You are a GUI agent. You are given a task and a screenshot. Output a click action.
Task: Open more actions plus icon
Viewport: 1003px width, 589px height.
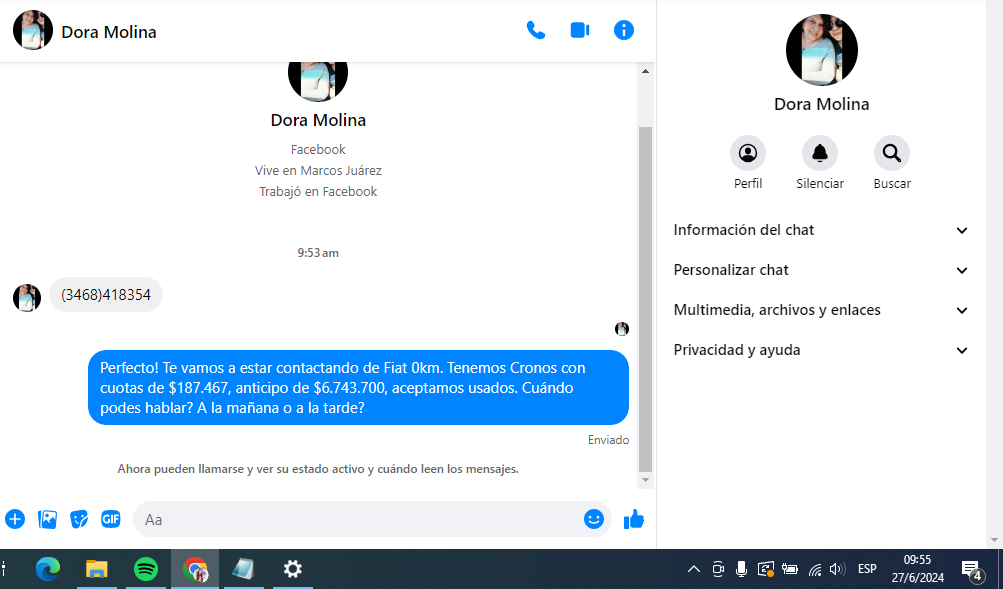(15, 519)
